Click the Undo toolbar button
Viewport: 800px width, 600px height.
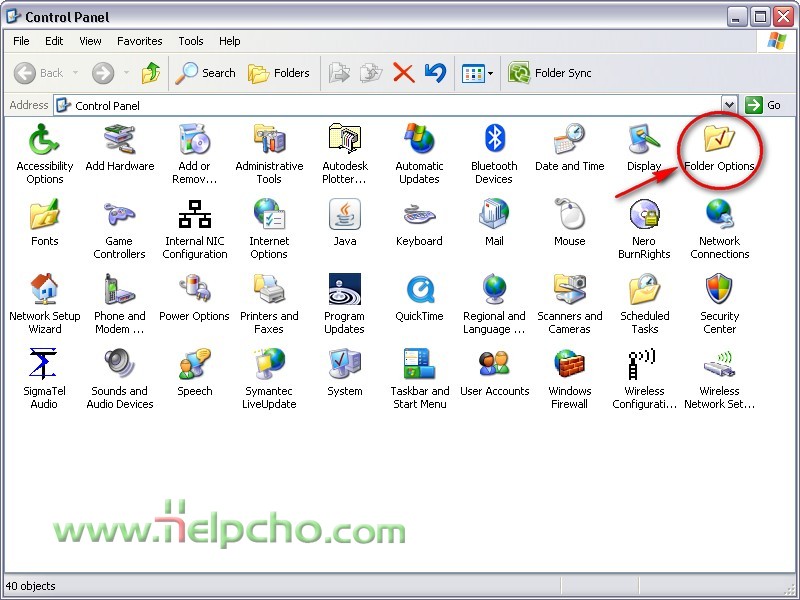(x=435, y=73)
